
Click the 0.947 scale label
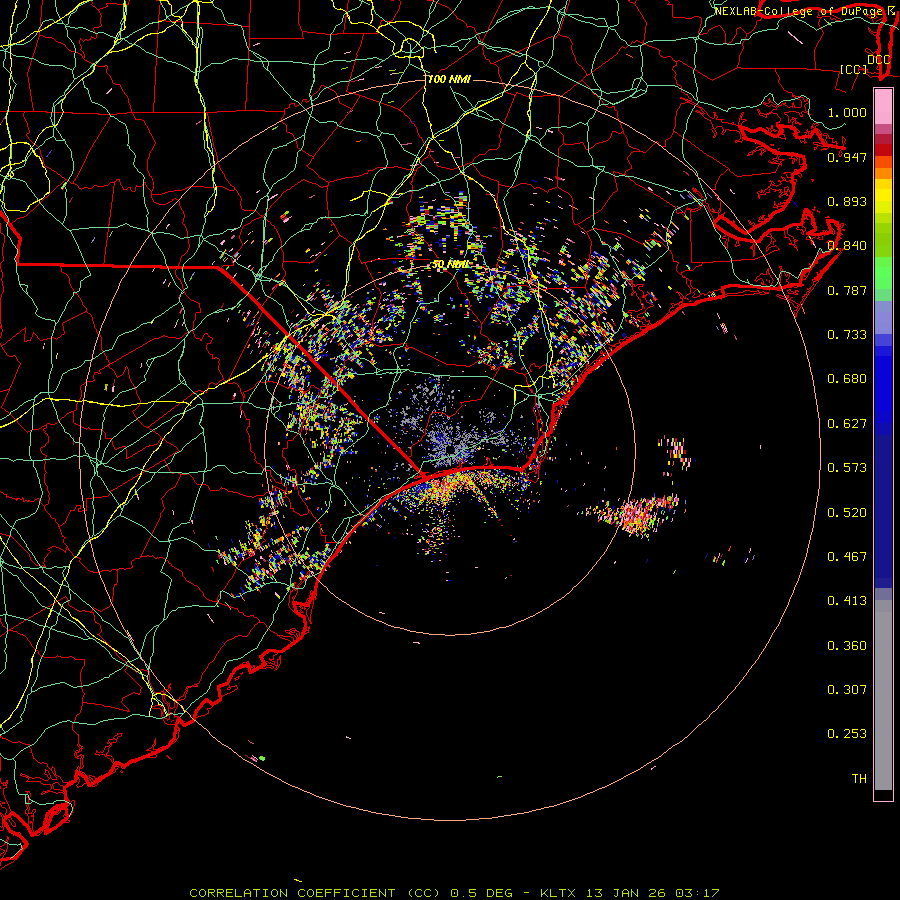pyautogui.click(x=847, y=157)
